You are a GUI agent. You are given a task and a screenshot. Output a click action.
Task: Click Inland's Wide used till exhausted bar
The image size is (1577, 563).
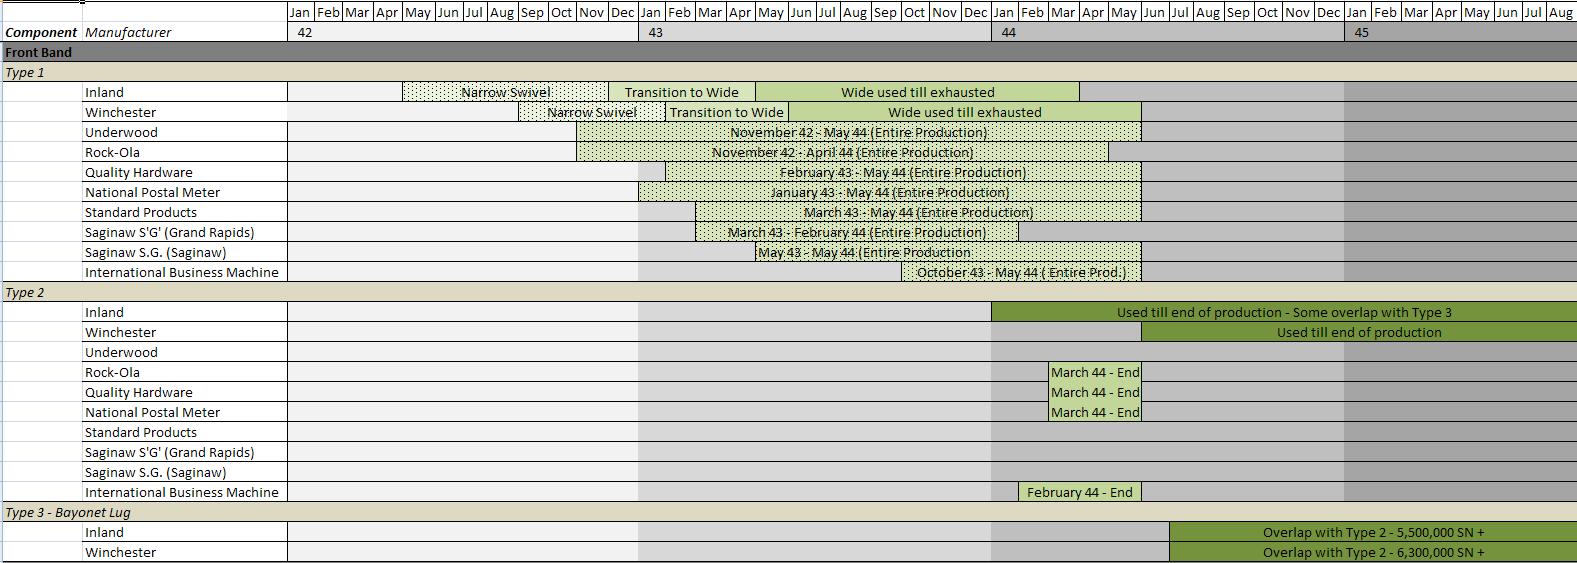click(918, 92)
